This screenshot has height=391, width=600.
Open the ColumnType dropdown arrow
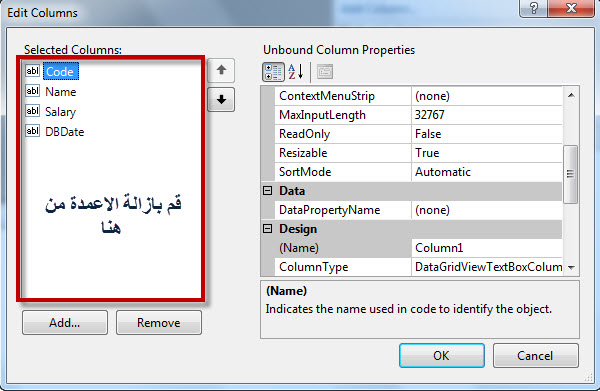pyautogui.click(x=571, y=267)
